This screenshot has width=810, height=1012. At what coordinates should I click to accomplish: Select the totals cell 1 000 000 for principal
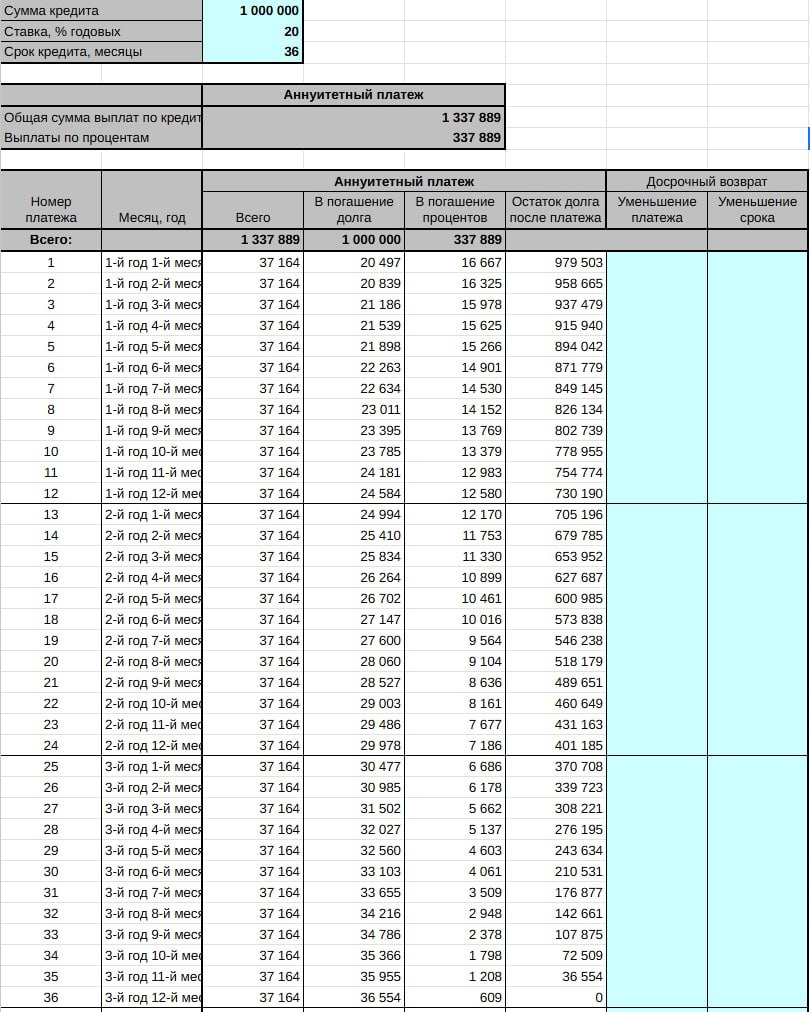click(x=354, y=239)
